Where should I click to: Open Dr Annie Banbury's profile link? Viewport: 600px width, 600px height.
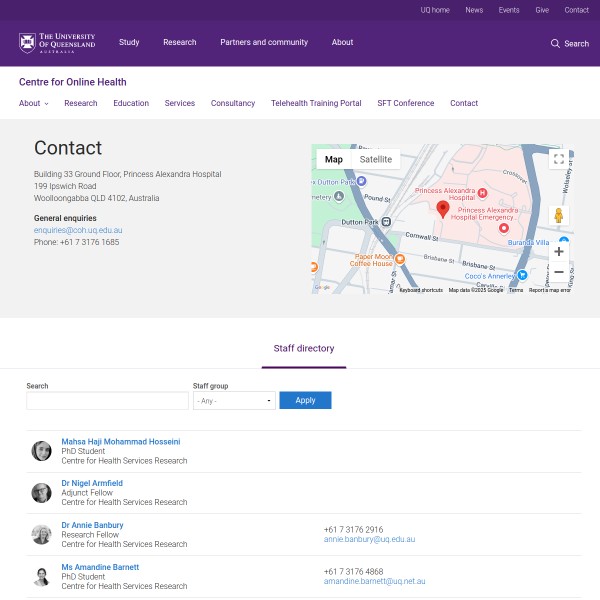tap(92, 525)
